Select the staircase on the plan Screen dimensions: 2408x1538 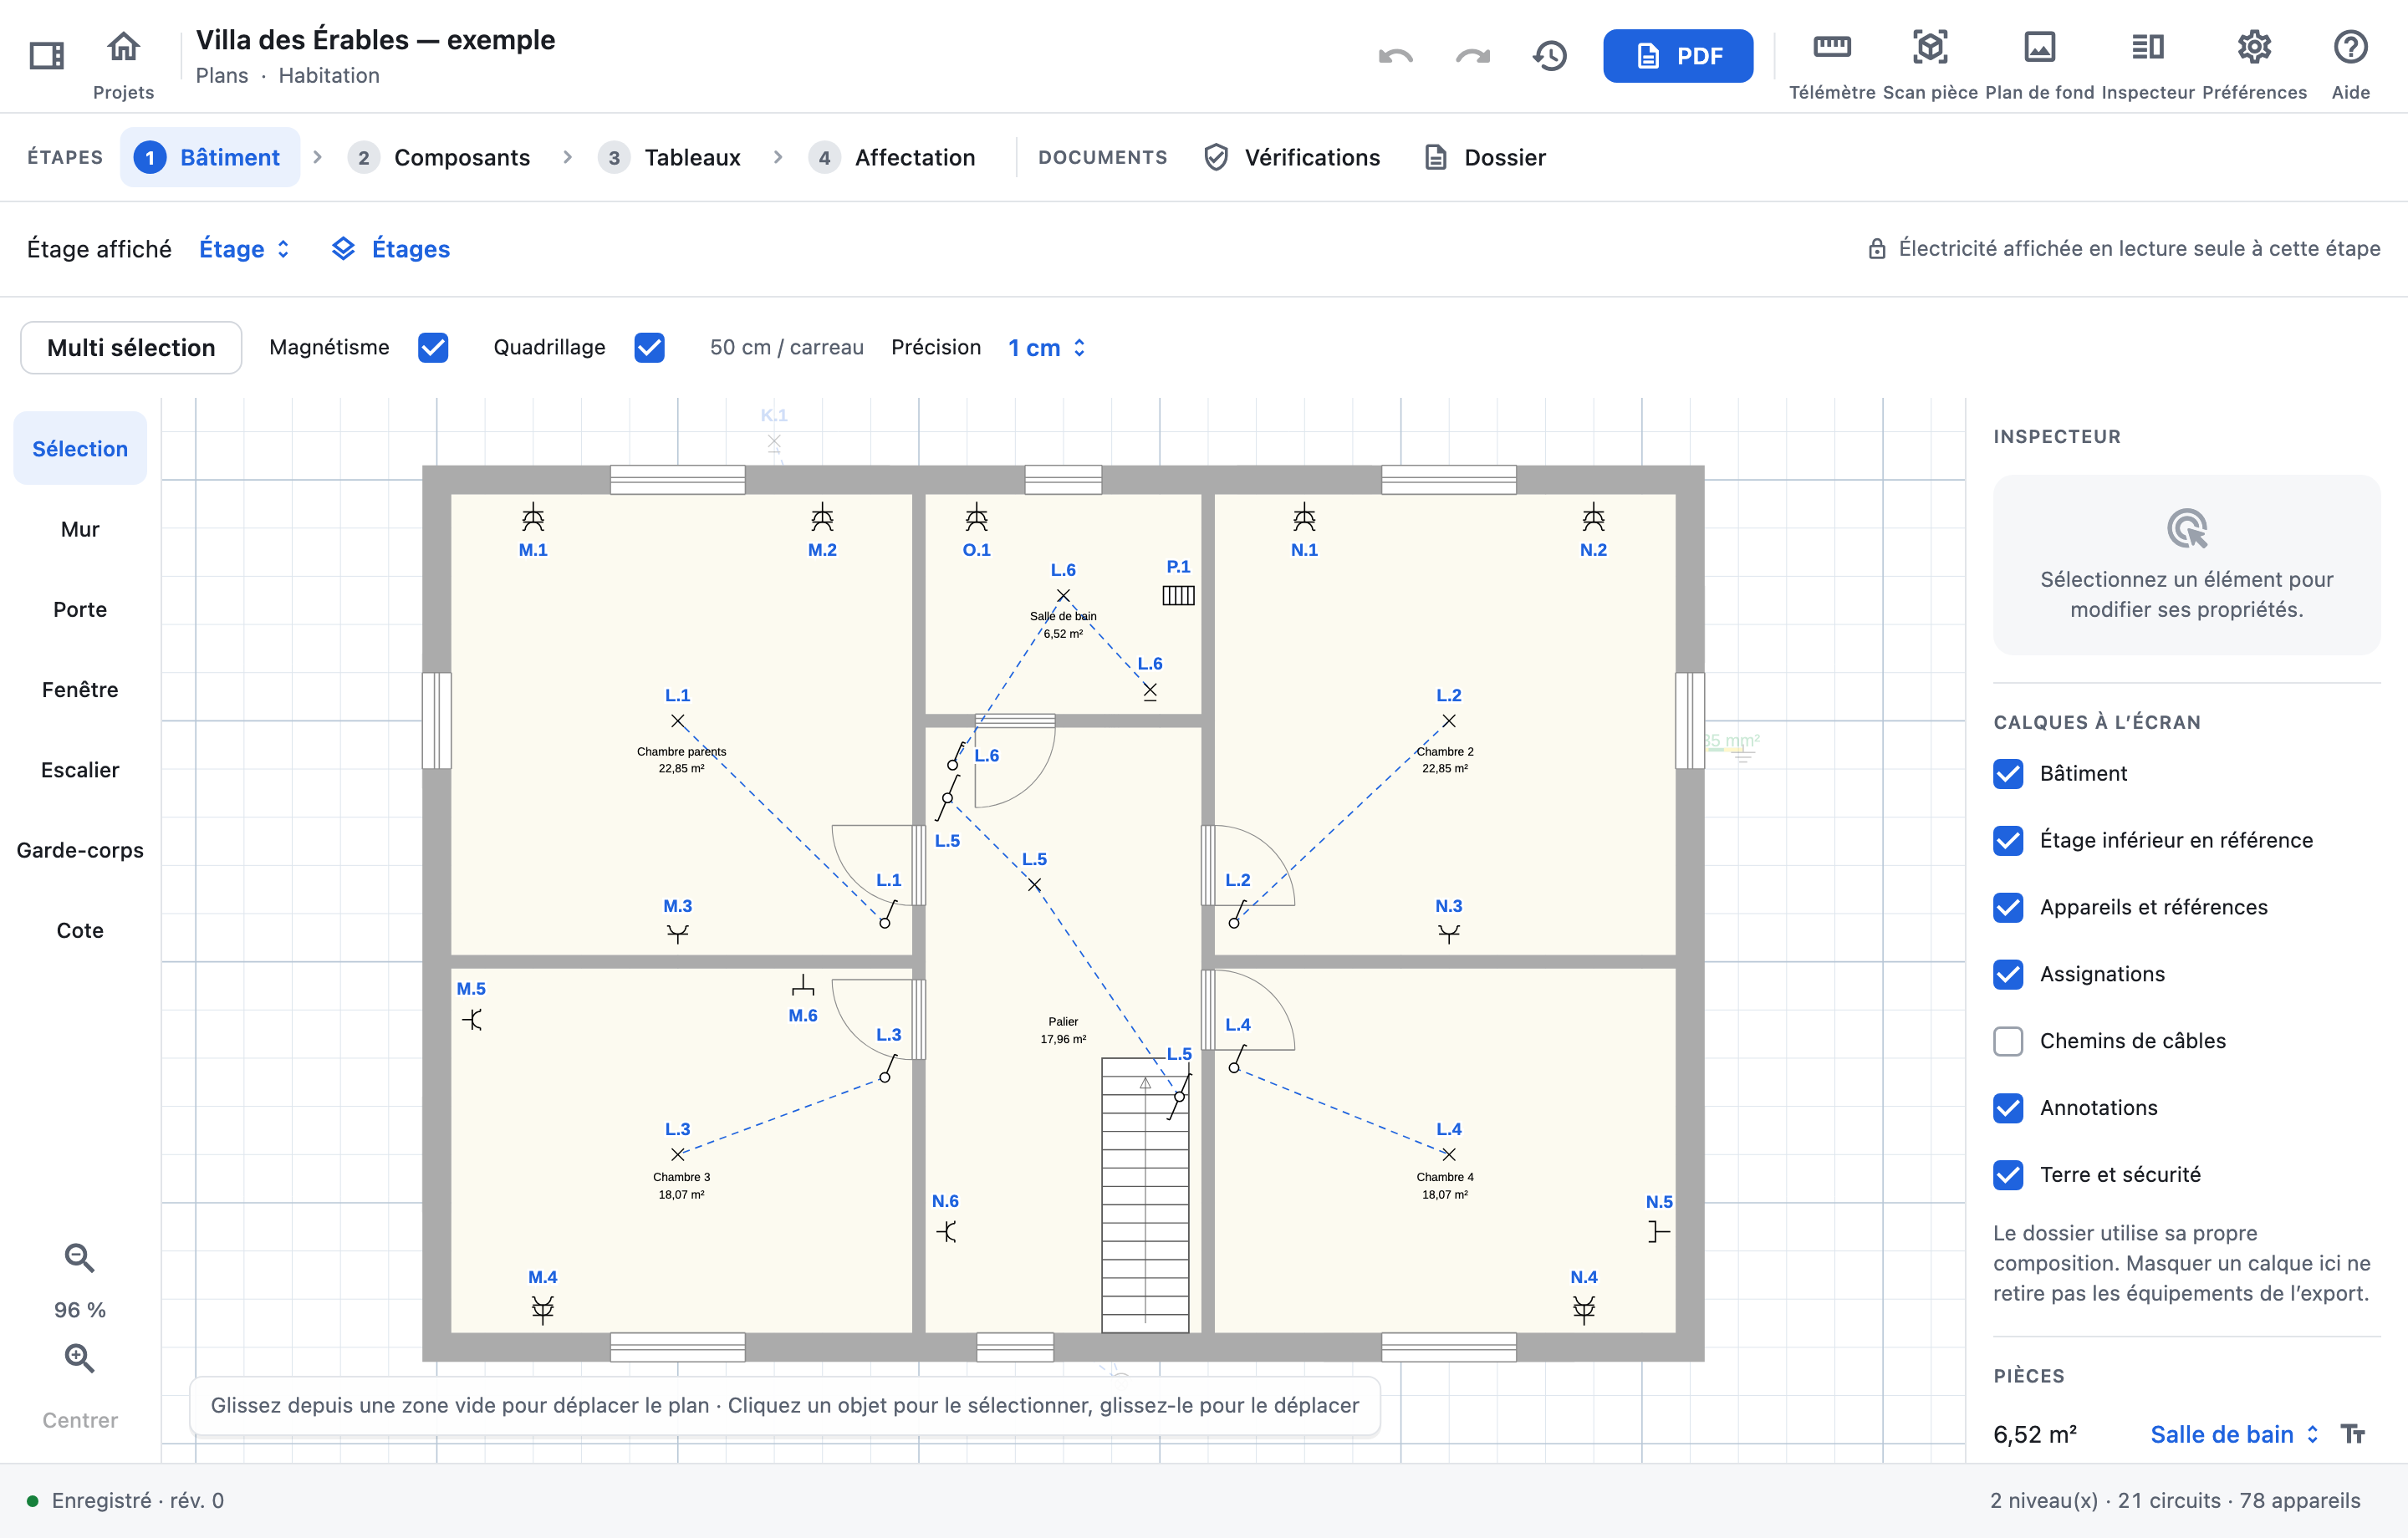pos(1145,1195)
